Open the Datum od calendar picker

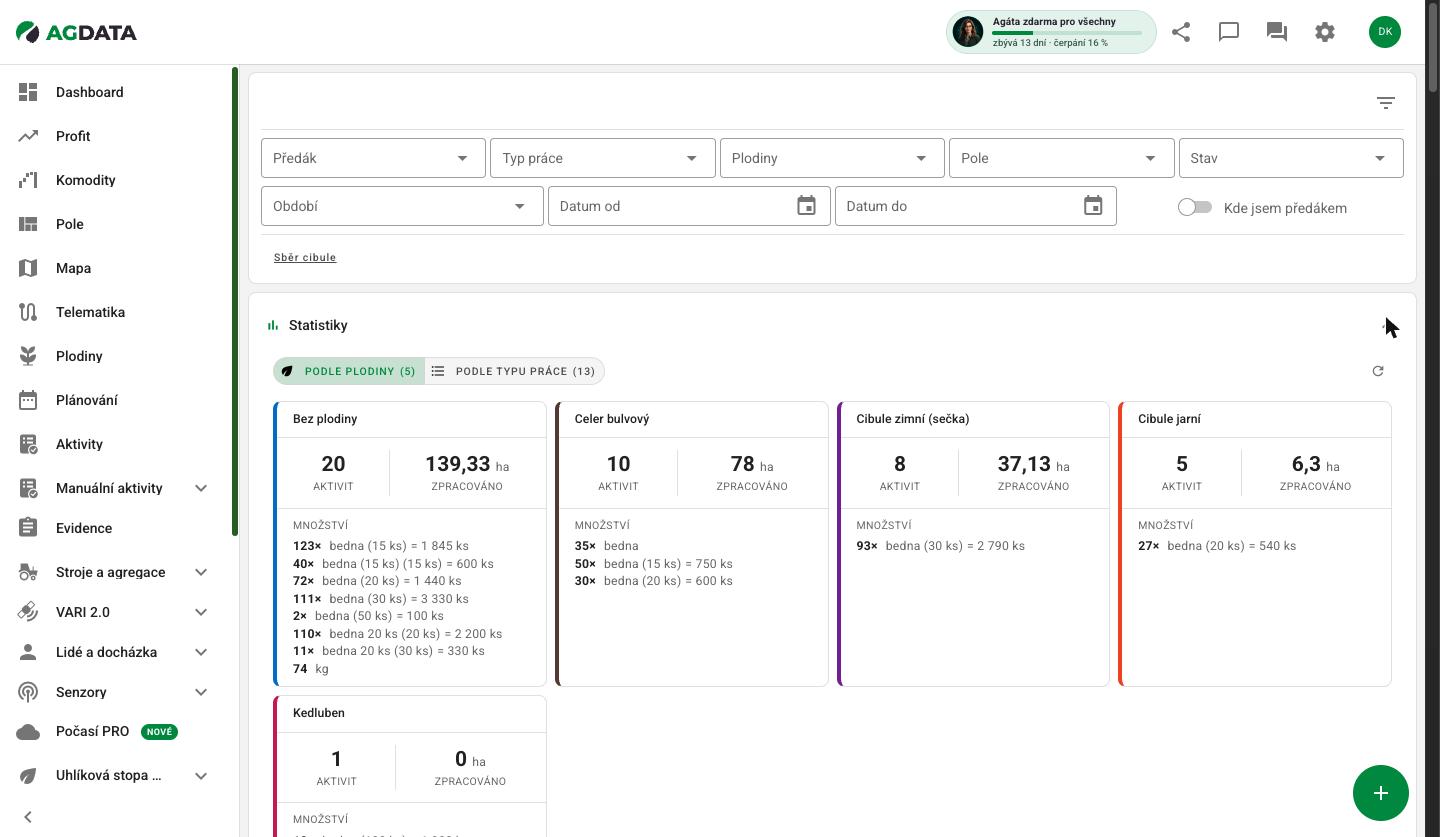[806, 206]
